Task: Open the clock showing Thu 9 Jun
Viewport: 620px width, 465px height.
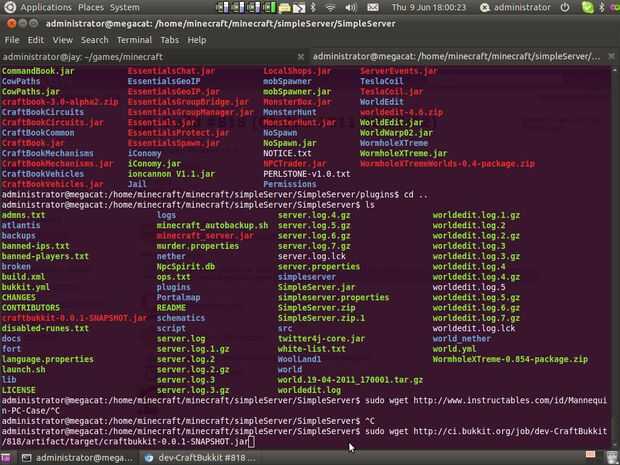Action: (429, 8)
